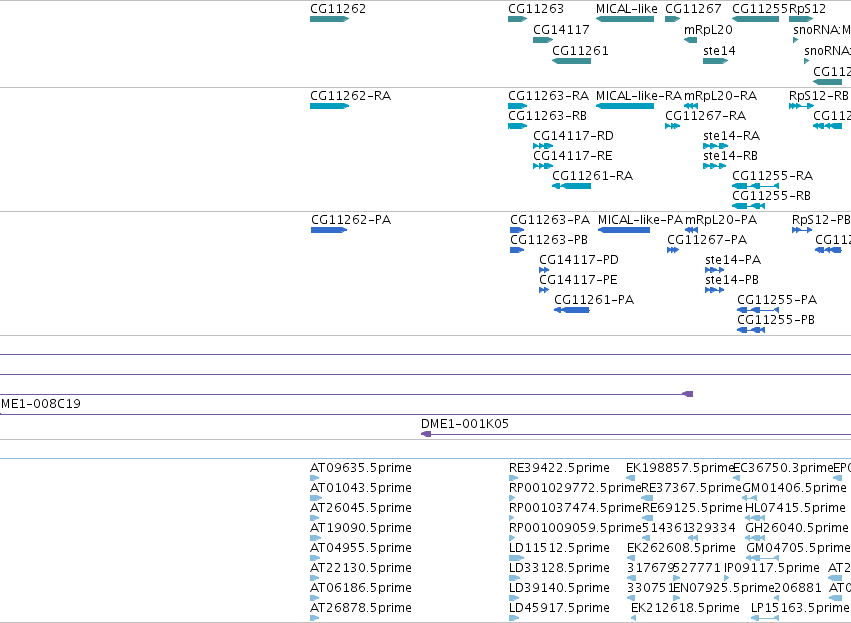Select the LD33128.5prime EST
The height and width of the screenshot is (623, 851).
coord(514,578)
